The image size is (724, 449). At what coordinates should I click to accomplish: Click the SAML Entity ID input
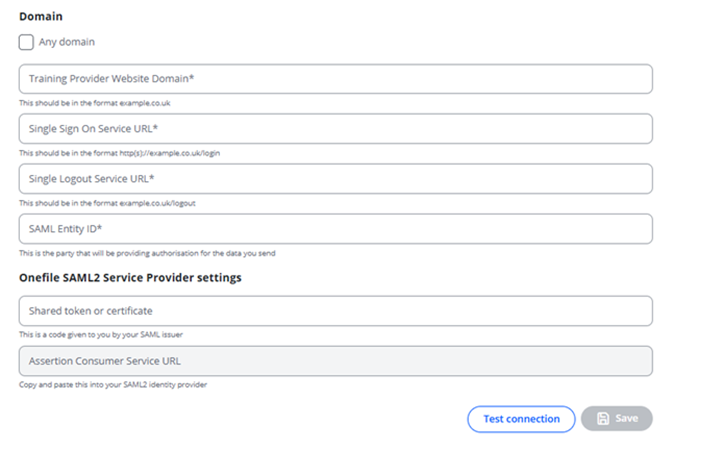[x=335, y=229]
